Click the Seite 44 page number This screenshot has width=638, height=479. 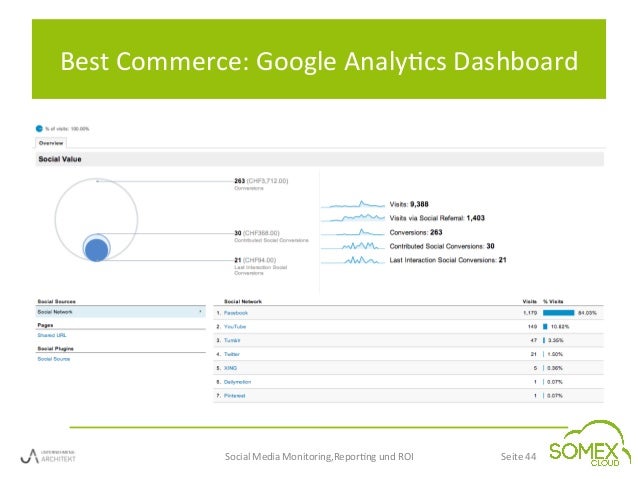click(x=518, y=457)
